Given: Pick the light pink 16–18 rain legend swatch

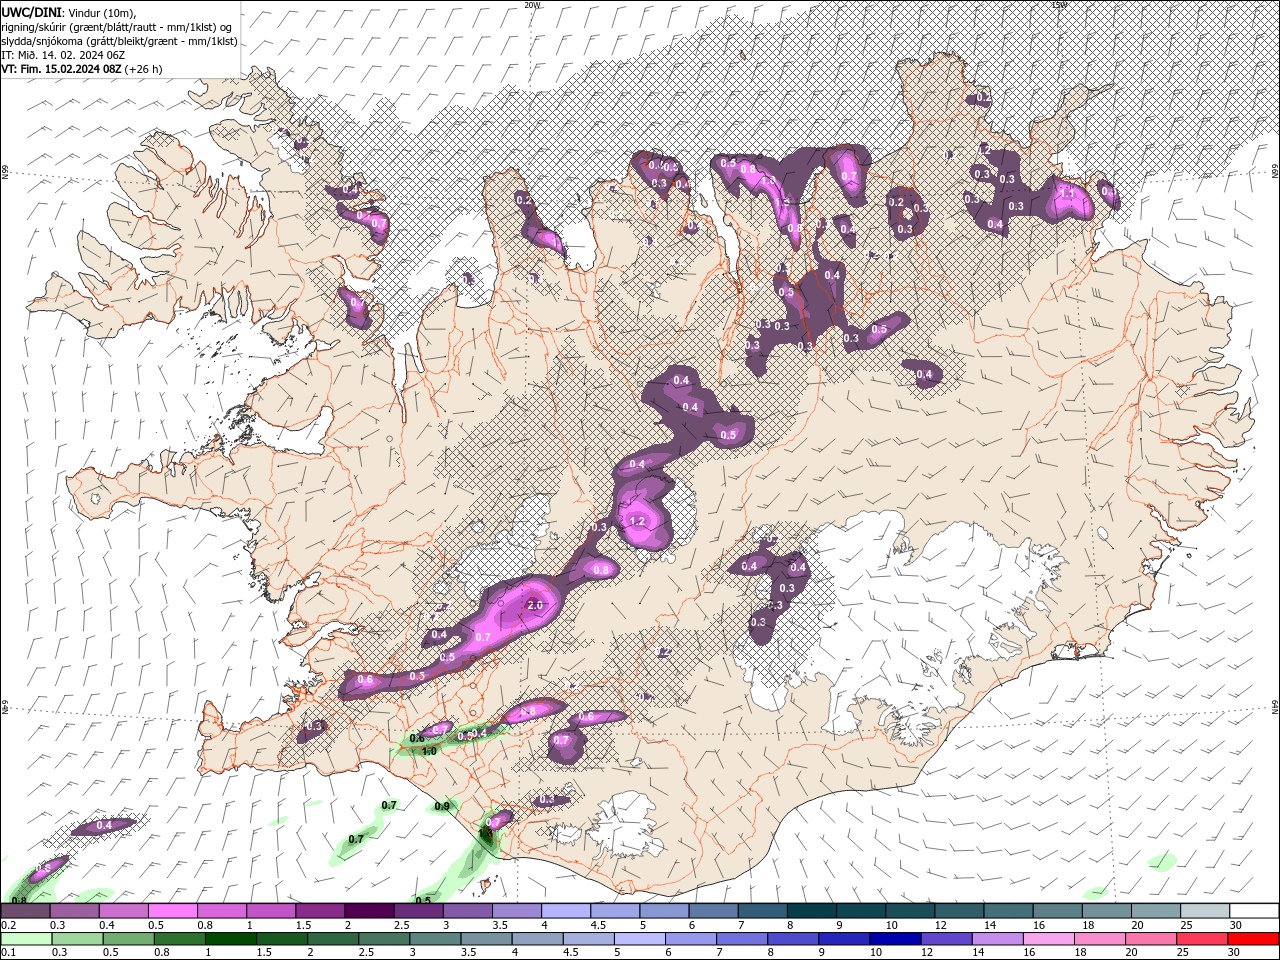Looking at the screenshot, I should pyautogui.click(x=1050, y=939).
